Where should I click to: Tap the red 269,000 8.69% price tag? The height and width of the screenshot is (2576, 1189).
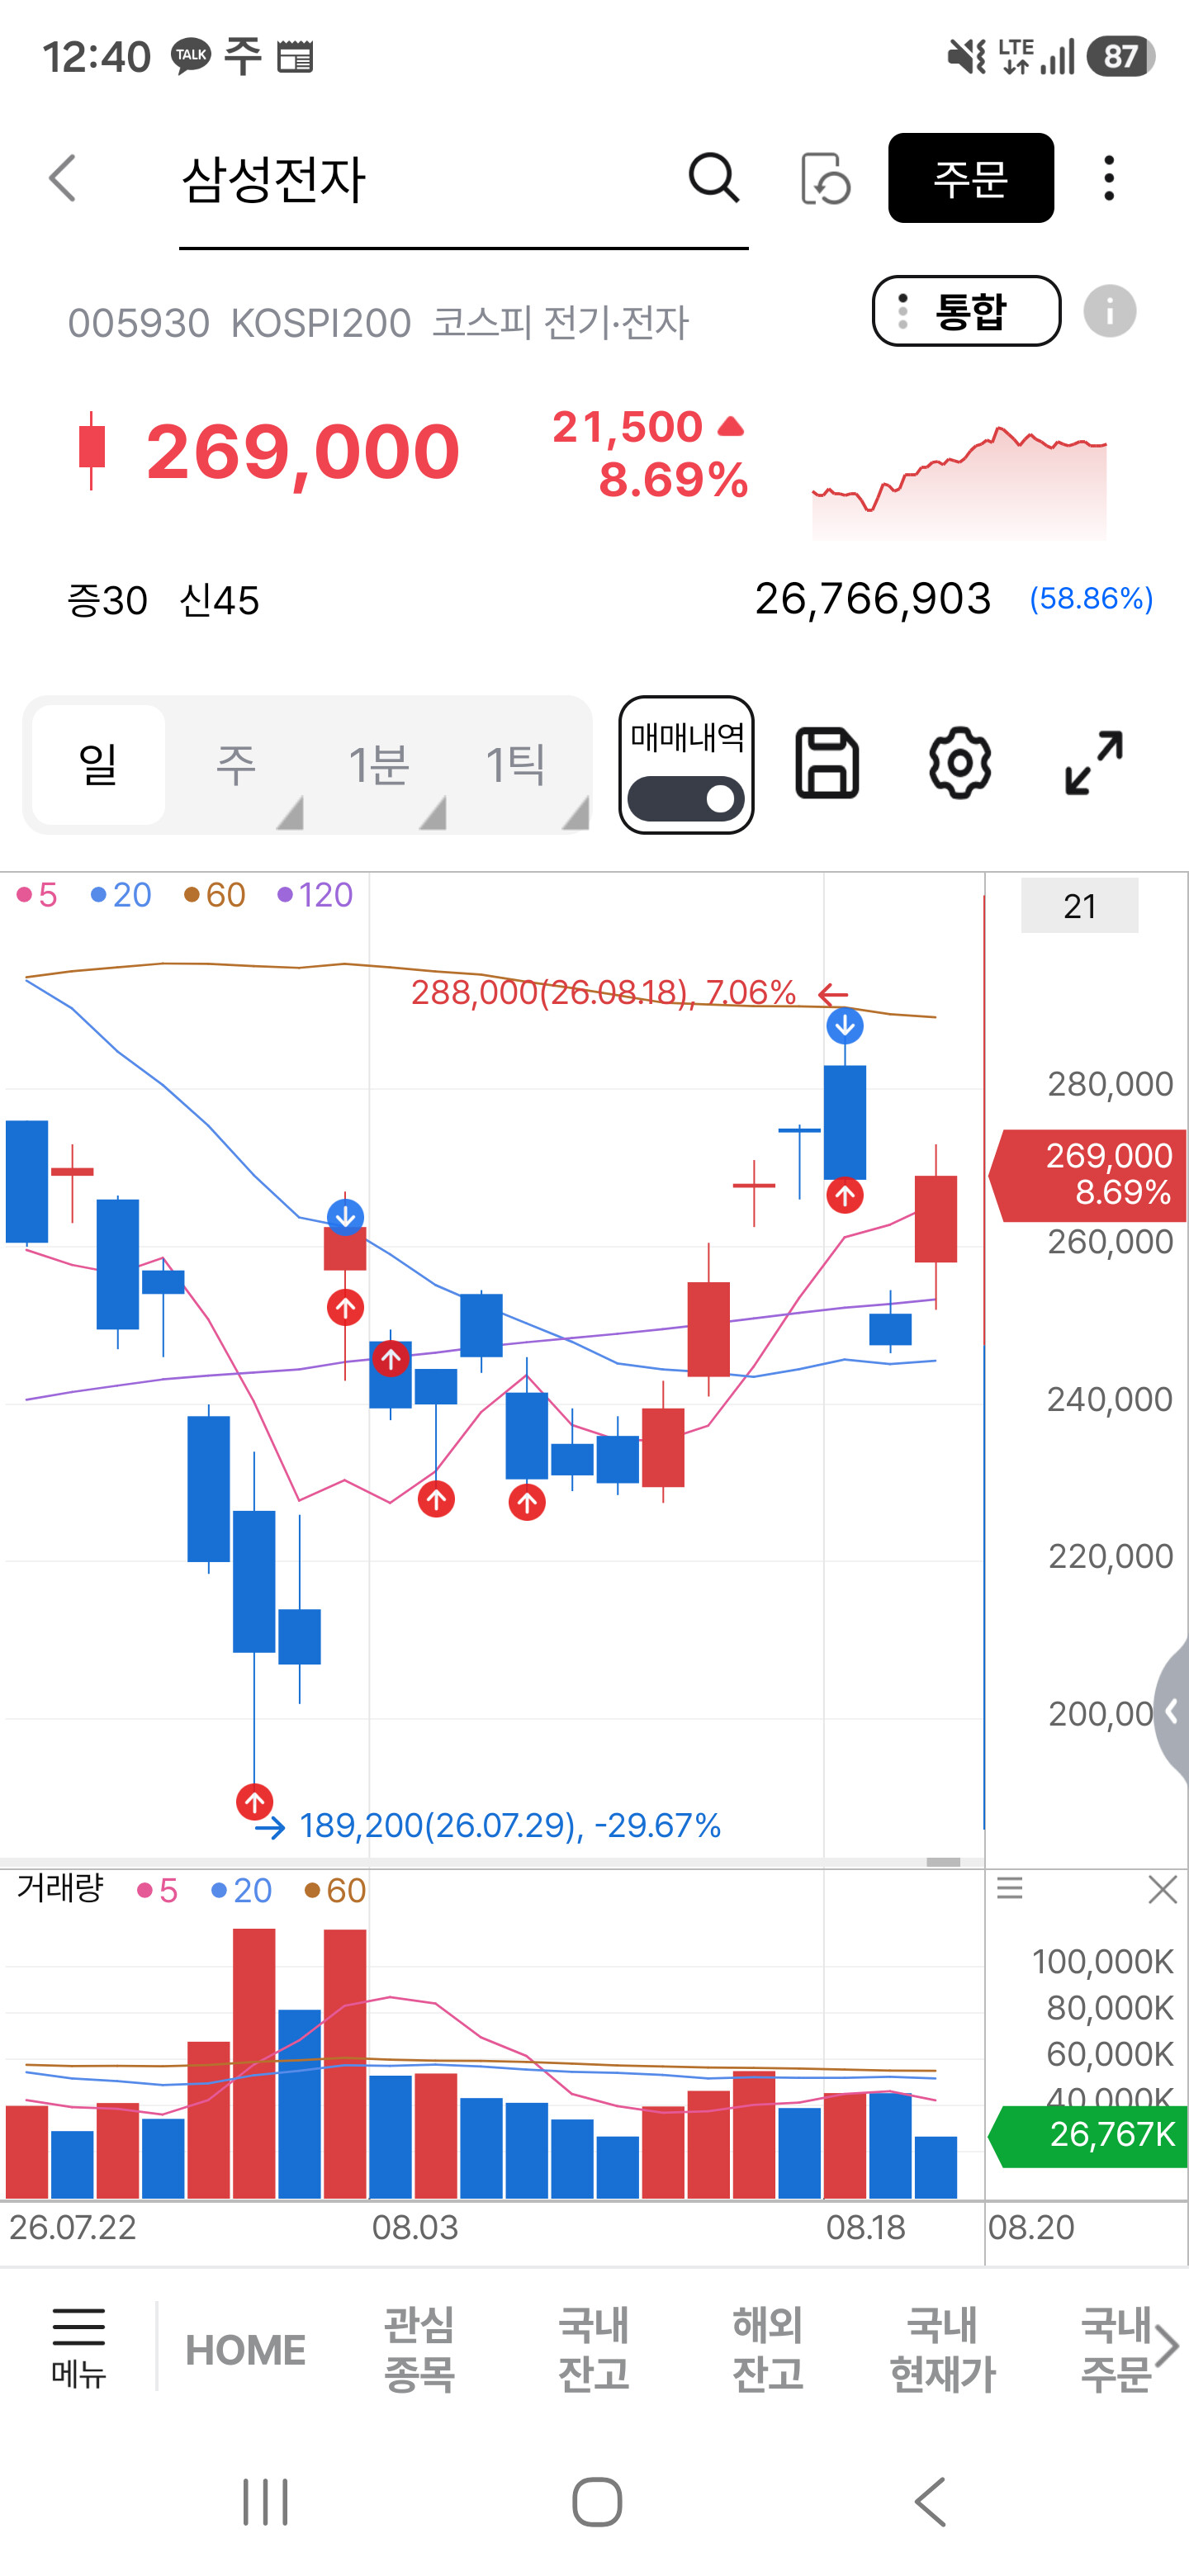click(1090, 1174)
